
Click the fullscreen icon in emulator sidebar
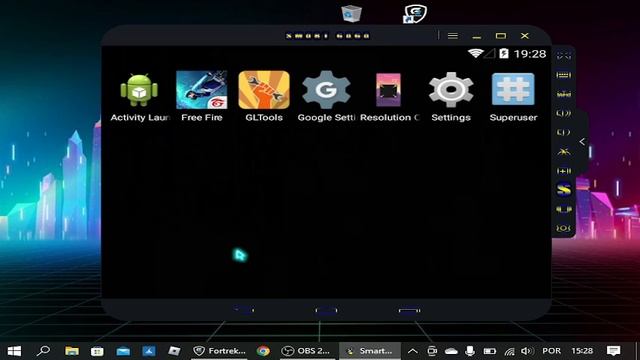(564, 56)
